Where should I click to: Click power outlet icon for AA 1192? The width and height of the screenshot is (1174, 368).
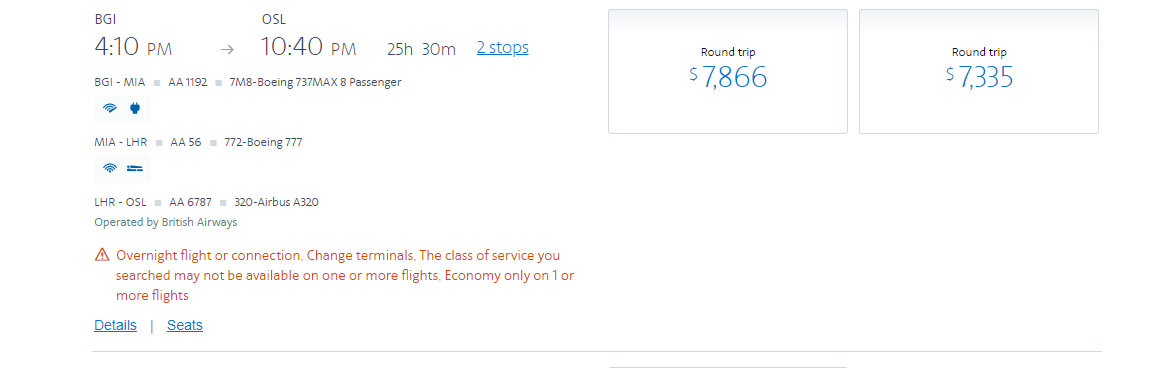pos(135,108)
